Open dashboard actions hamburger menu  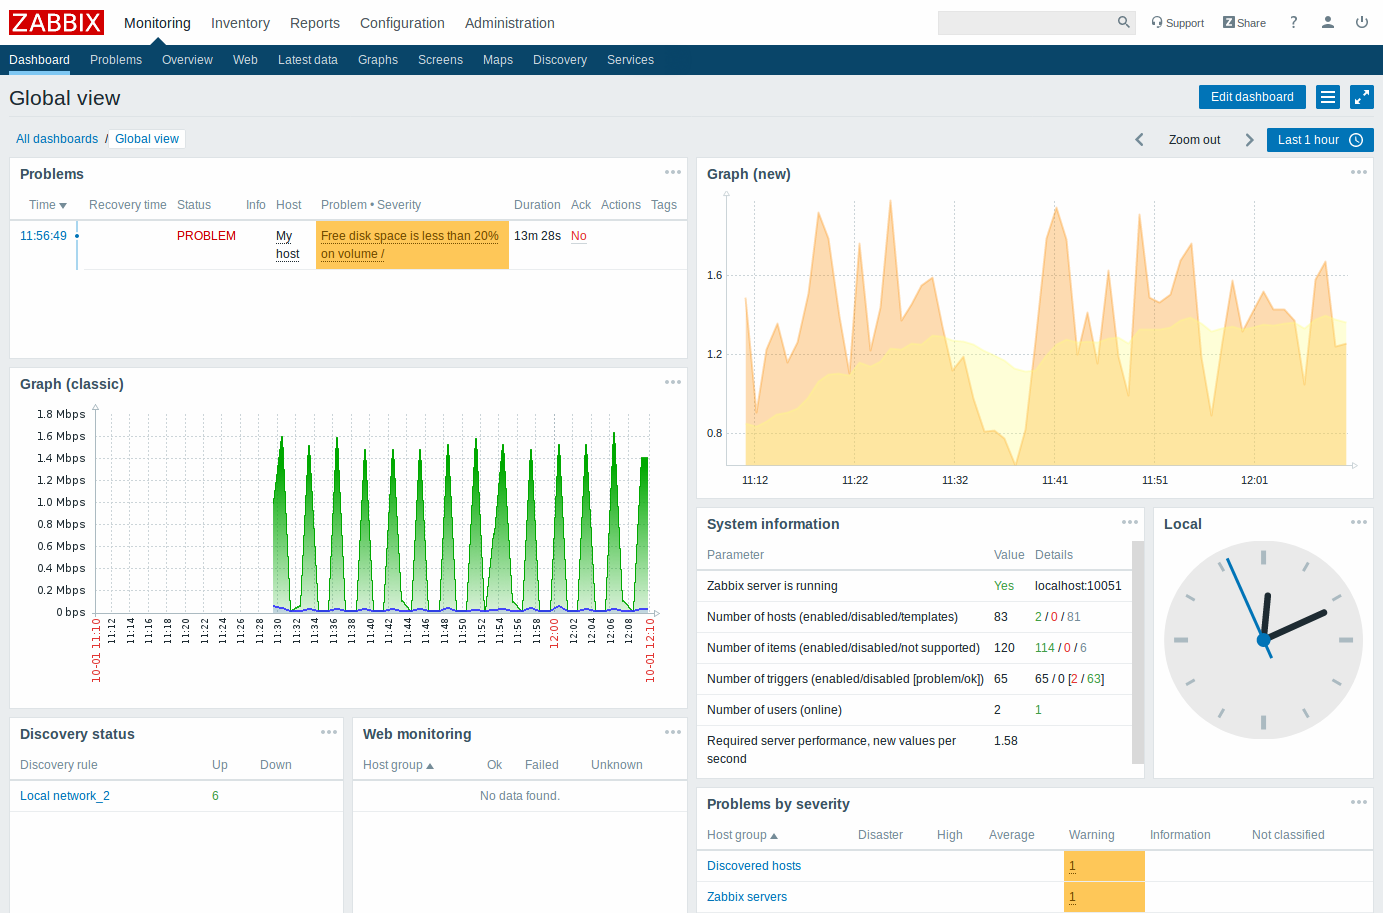tap(1328, 97)
